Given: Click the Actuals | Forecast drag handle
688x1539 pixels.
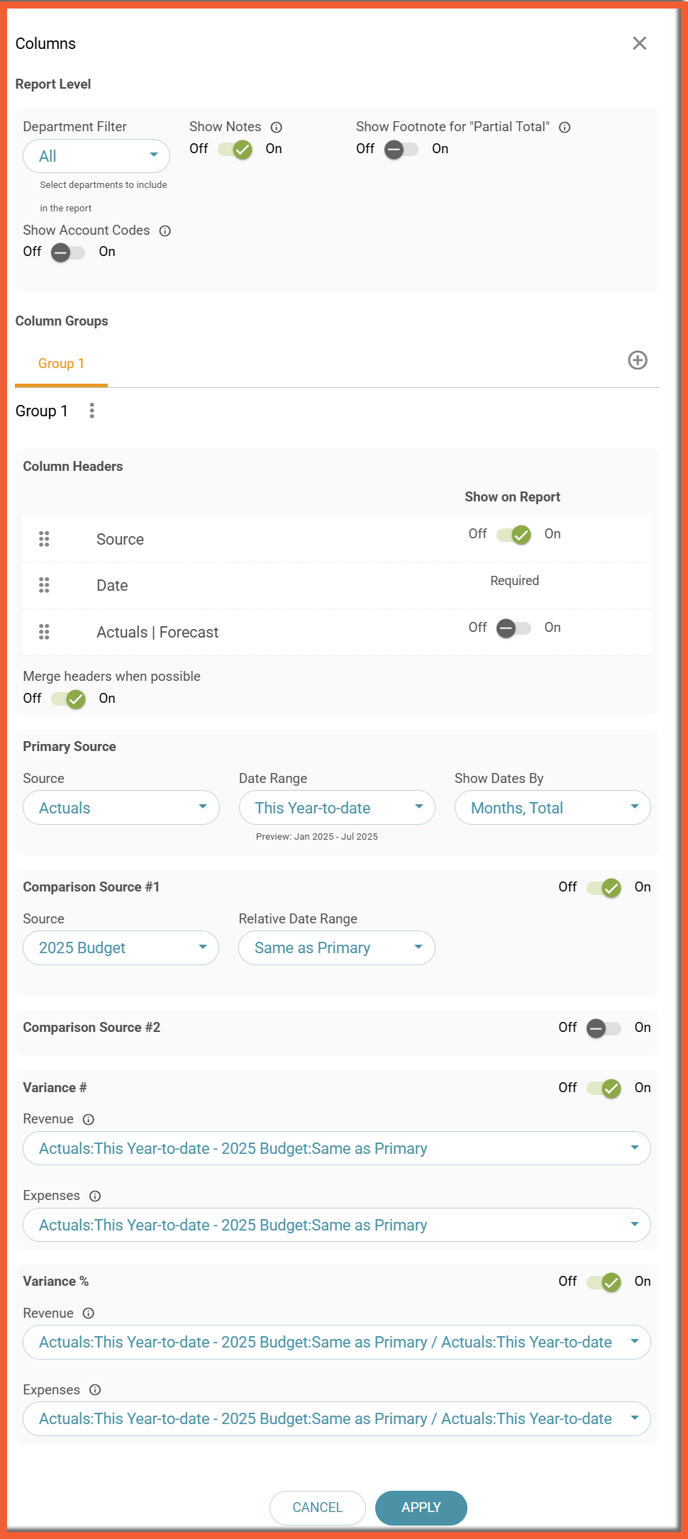Looking at the screenshot, I should pos(44,632).
